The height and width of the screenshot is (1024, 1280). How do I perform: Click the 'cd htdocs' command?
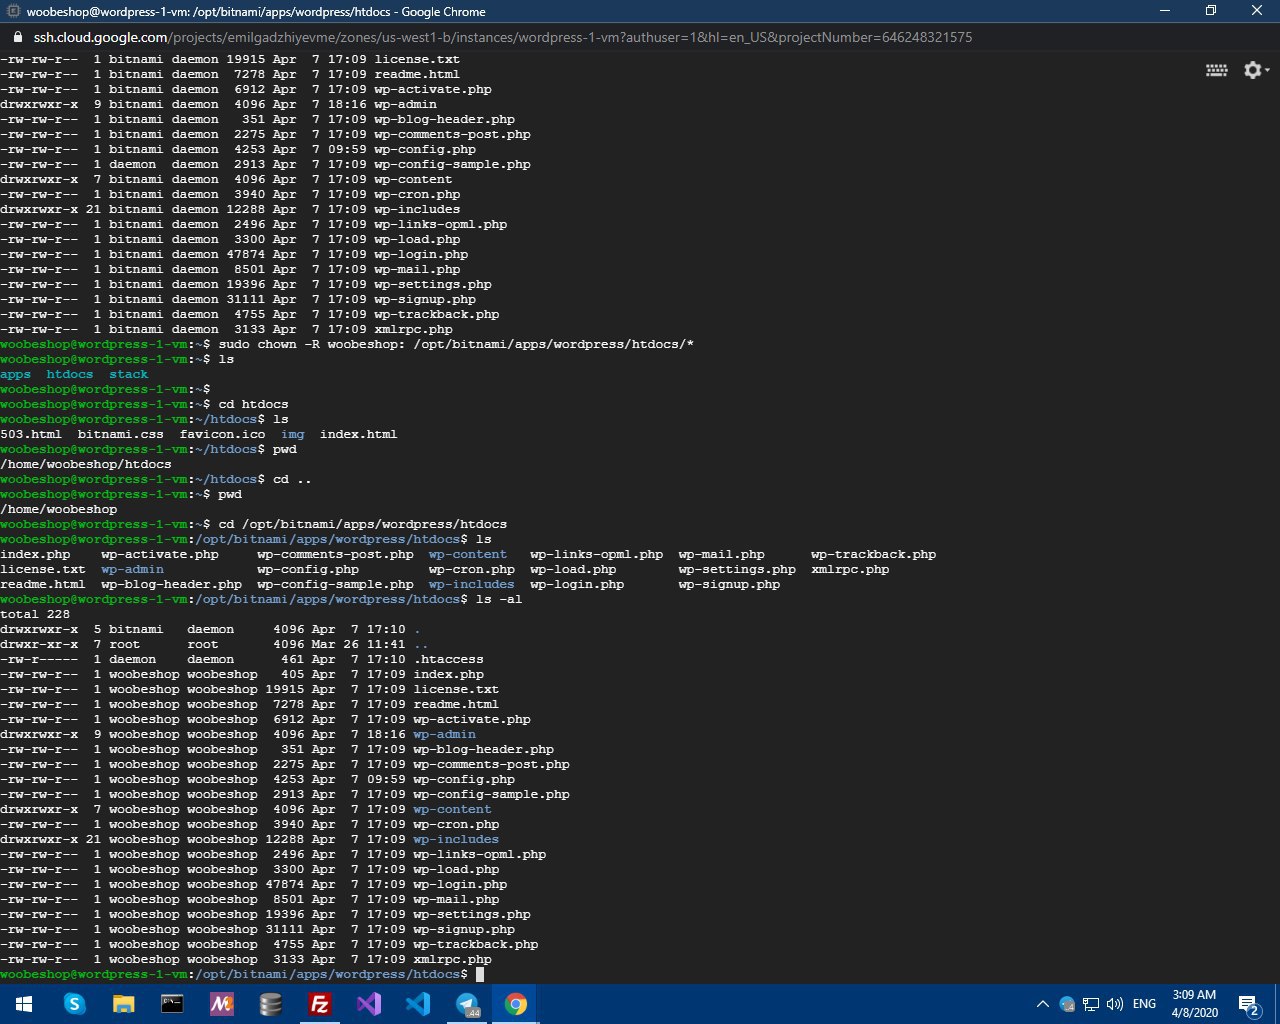(x=254, y=404)
